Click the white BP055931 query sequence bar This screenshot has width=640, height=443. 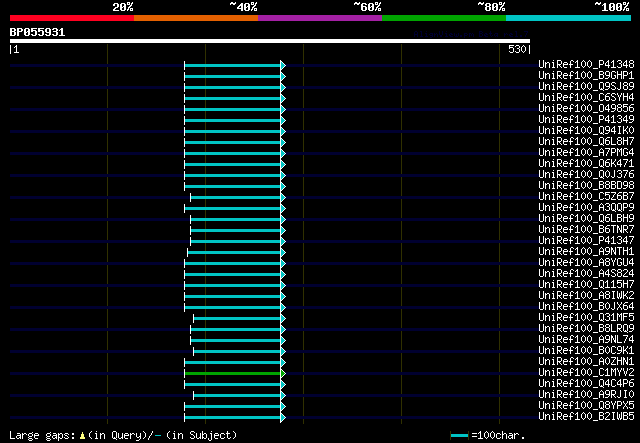click(270, 41)
